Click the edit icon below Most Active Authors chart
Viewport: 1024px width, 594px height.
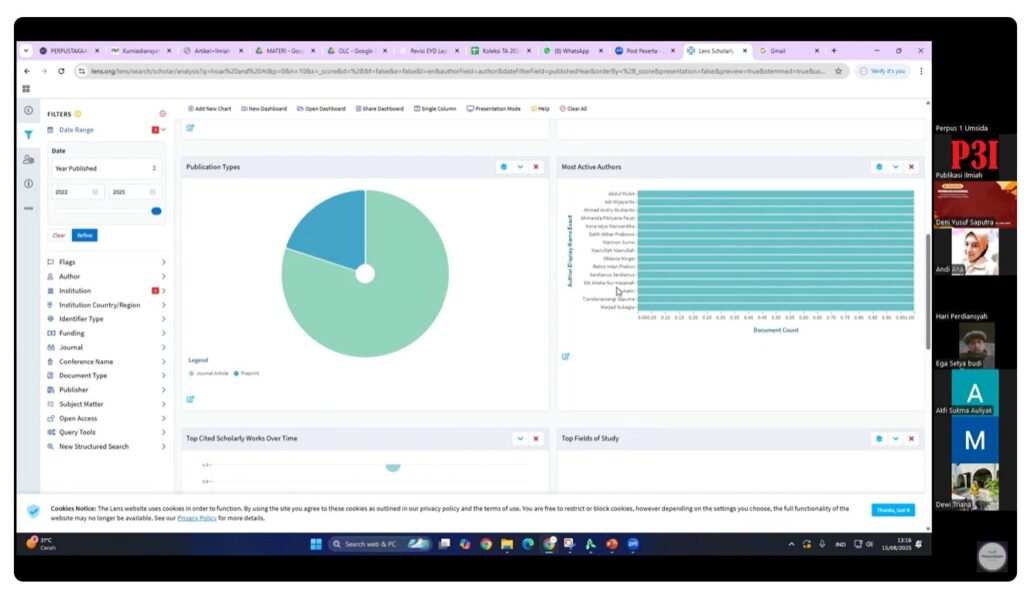point(566,356)
